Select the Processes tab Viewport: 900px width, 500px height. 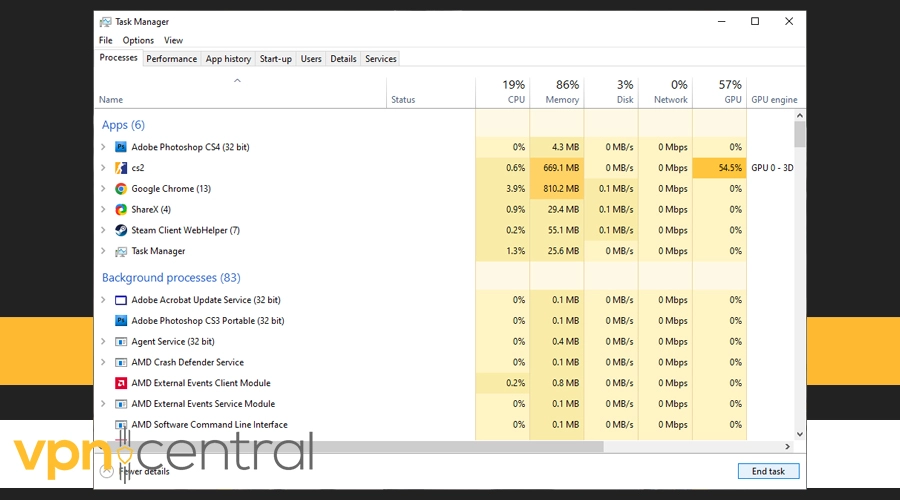[118, 57]
